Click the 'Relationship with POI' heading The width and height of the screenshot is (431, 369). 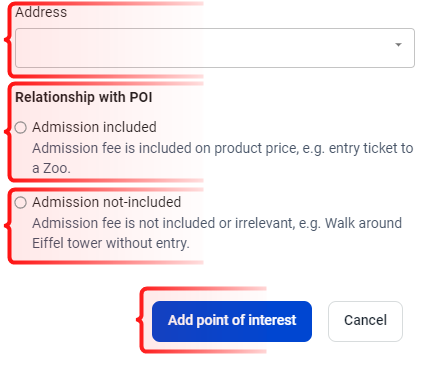tap(84, 97)
